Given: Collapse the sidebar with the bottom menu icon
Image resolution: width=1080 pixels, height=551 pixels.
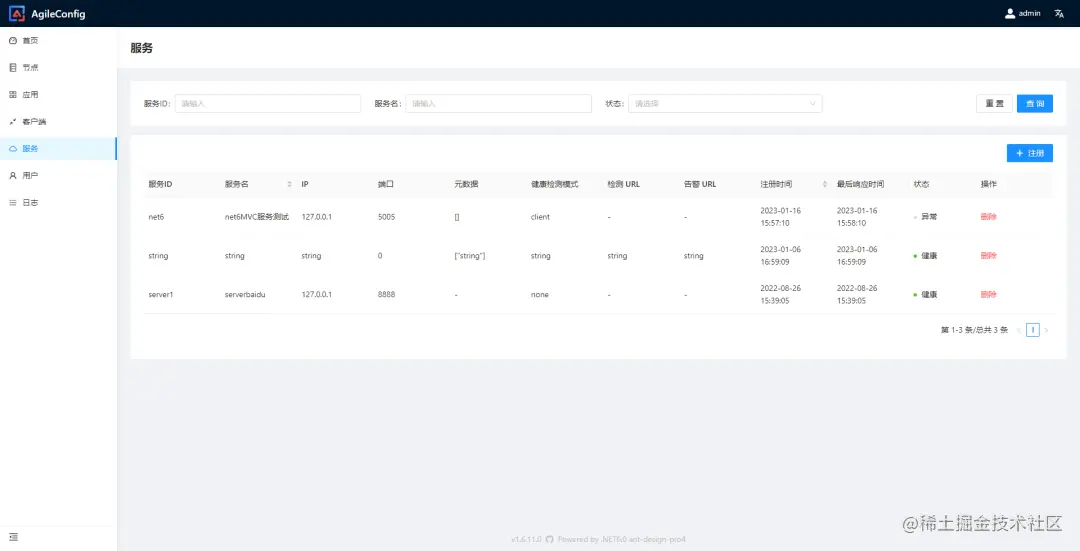Looking at the screenshot, I should pyautogui.click(x=13, y=537).
